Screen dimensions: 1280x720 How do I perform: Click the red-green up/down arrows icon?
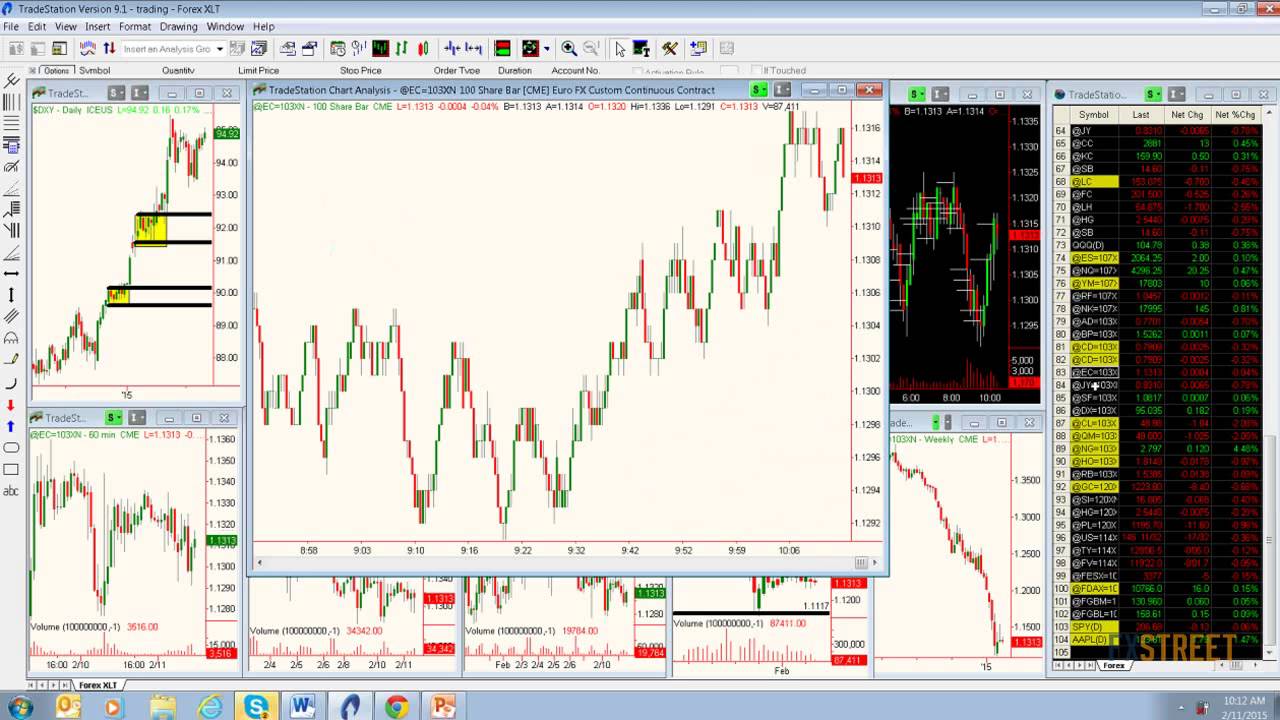402,48
